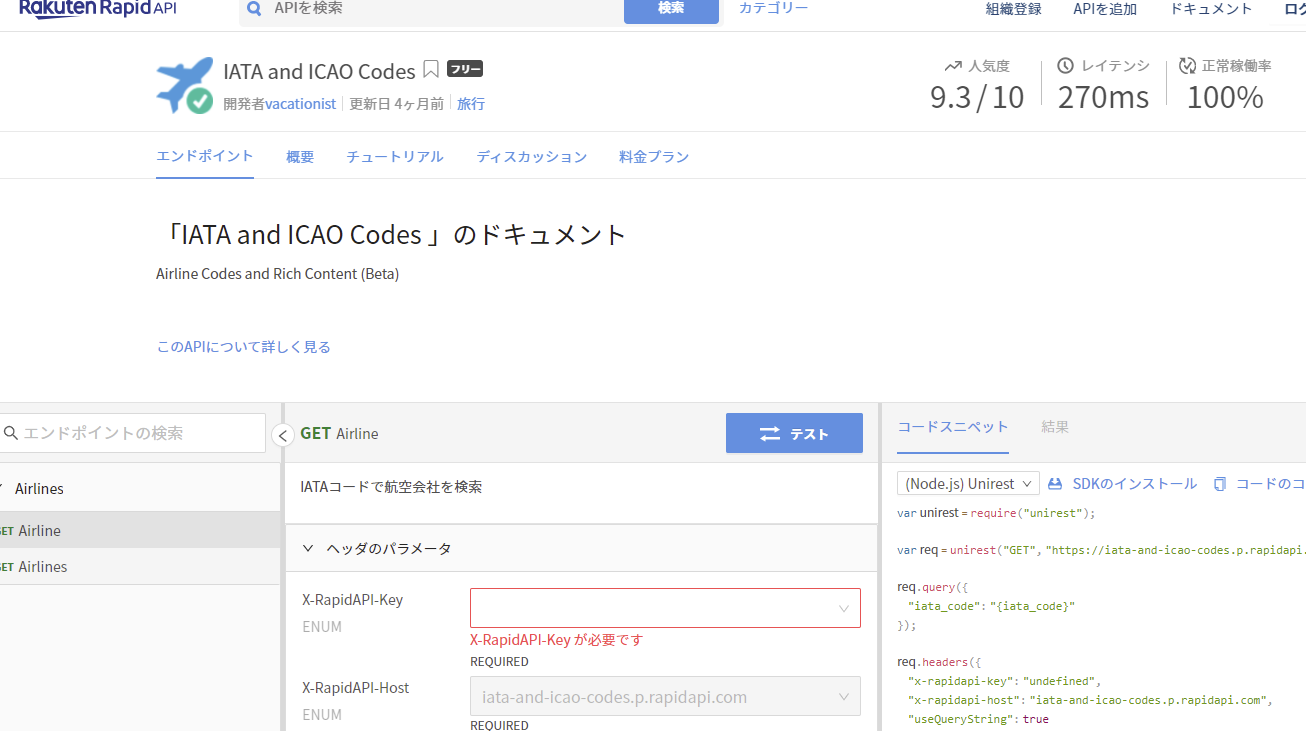The height and width of the screenshot is (731, 1306).
Task: Select the エンドポイント tab
Action: (x=205, y=156)
